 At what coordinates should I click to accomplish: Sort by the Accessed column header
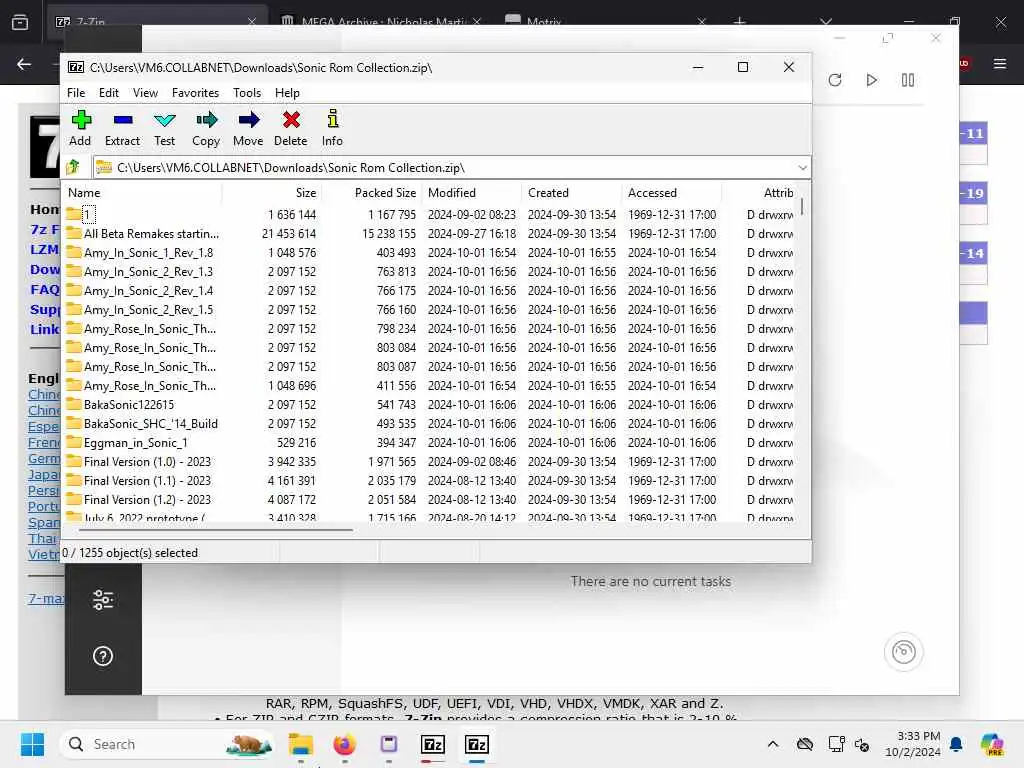(x=671, y=193)
